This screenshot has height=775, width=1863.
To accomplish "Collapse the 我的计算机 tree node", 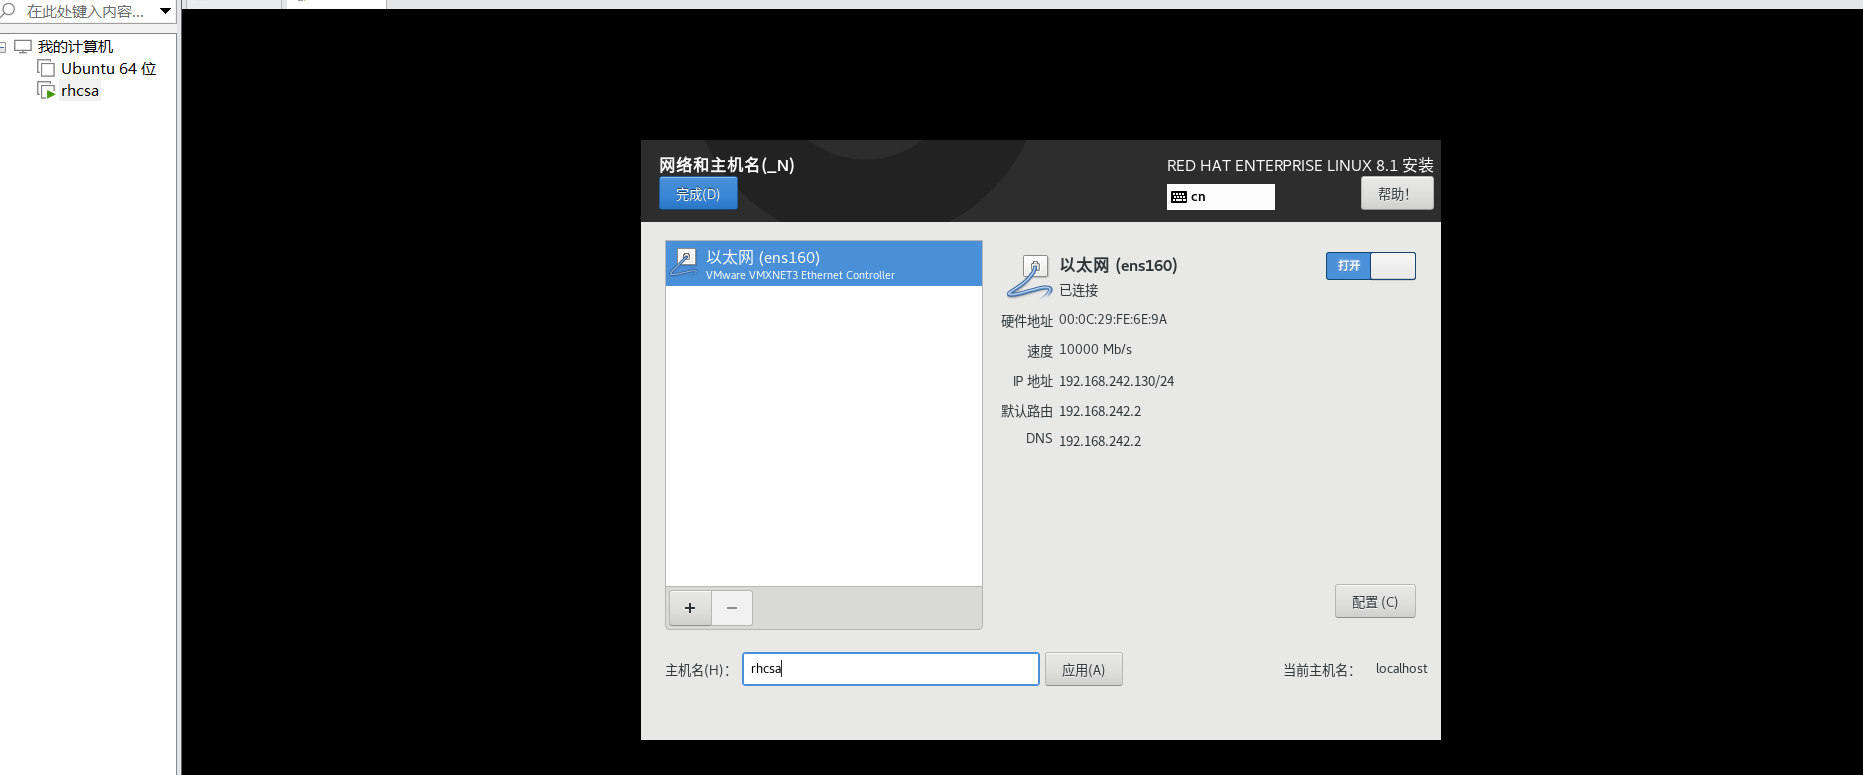I will click(x=3, y=47).
